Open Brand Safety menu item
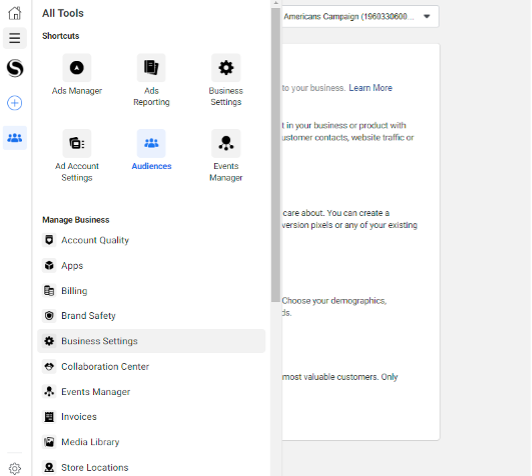The width and height of the screenshot is (532, 476). [151, 316]
